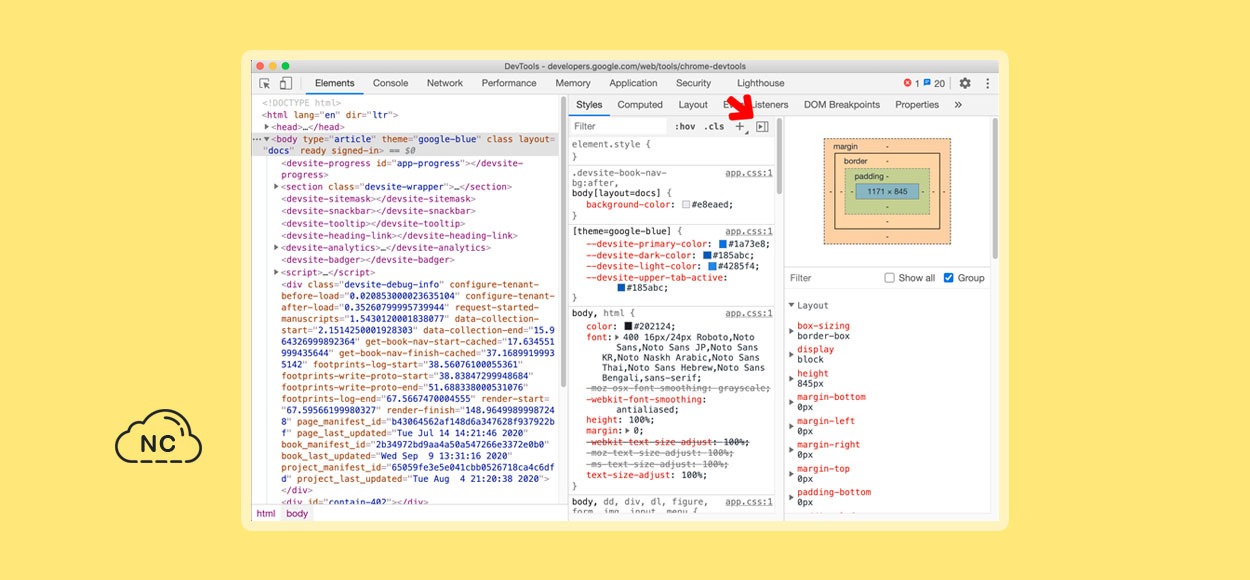
Task: Open the Layout sidebar tab
Action: pos(693,105)
